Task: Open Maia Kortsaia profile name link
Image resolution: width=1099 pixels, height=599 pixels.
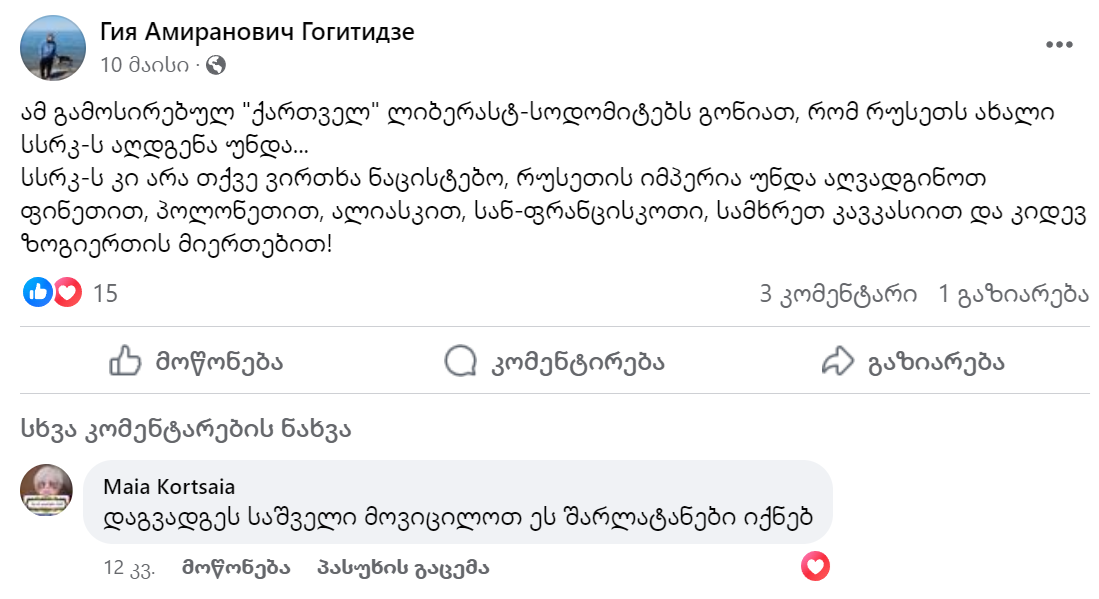Action: click(x=169, y=487)
